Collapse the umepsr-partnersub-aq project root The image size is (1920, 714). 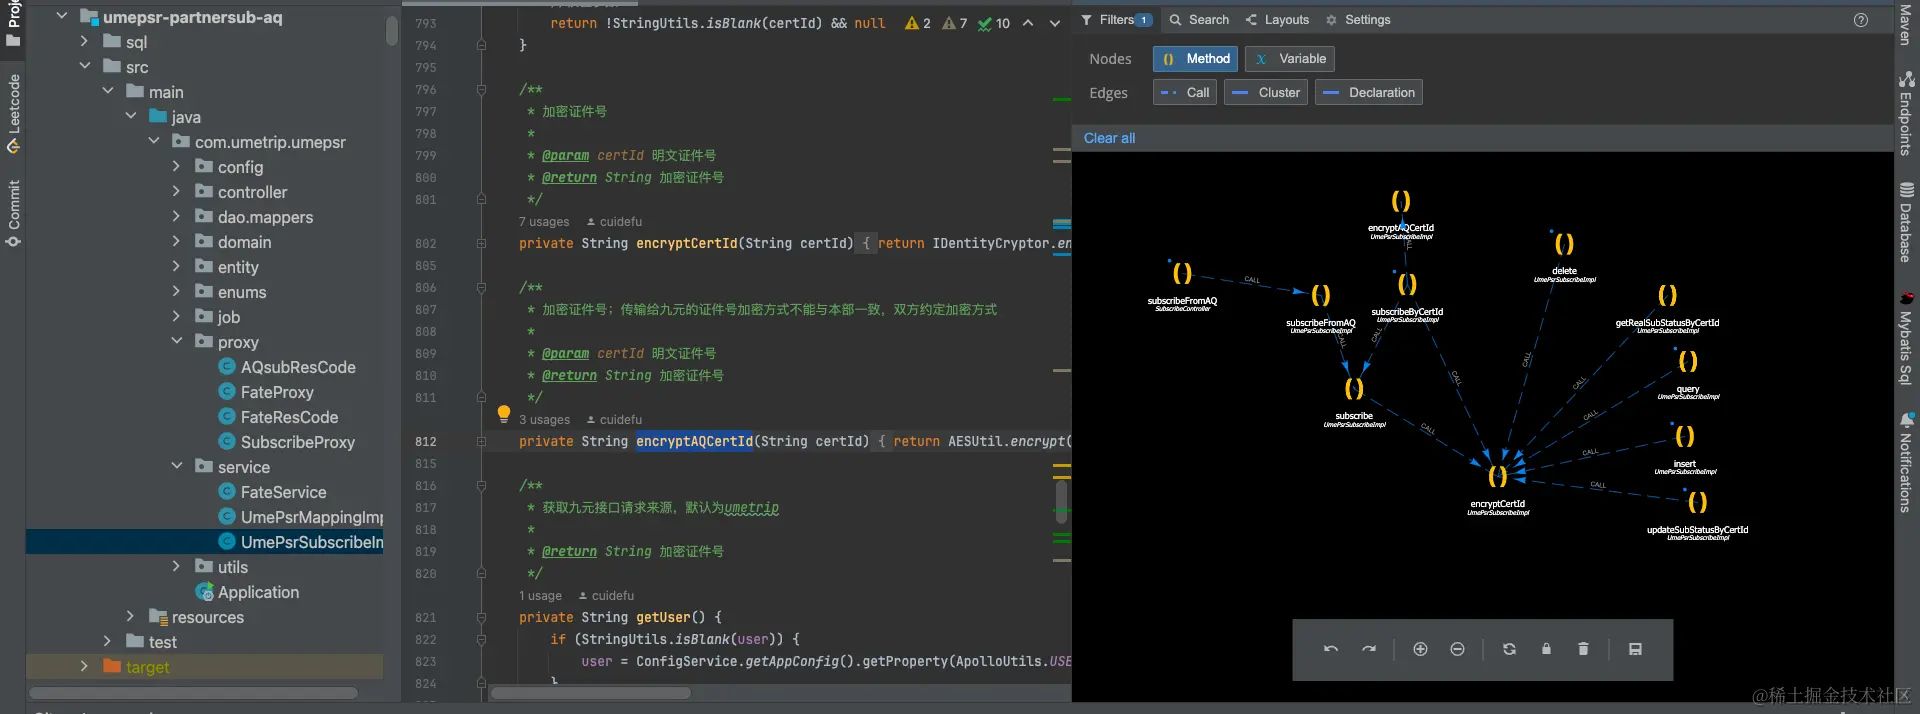[61, 16]
